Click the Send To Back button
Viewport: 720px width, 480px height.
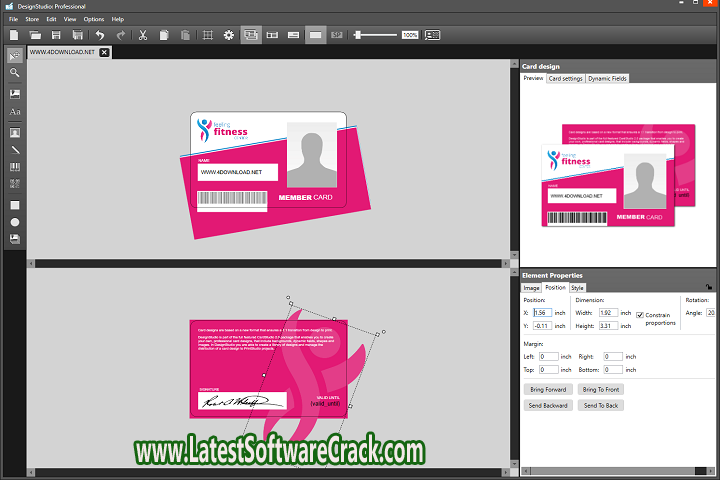point(602,405)
